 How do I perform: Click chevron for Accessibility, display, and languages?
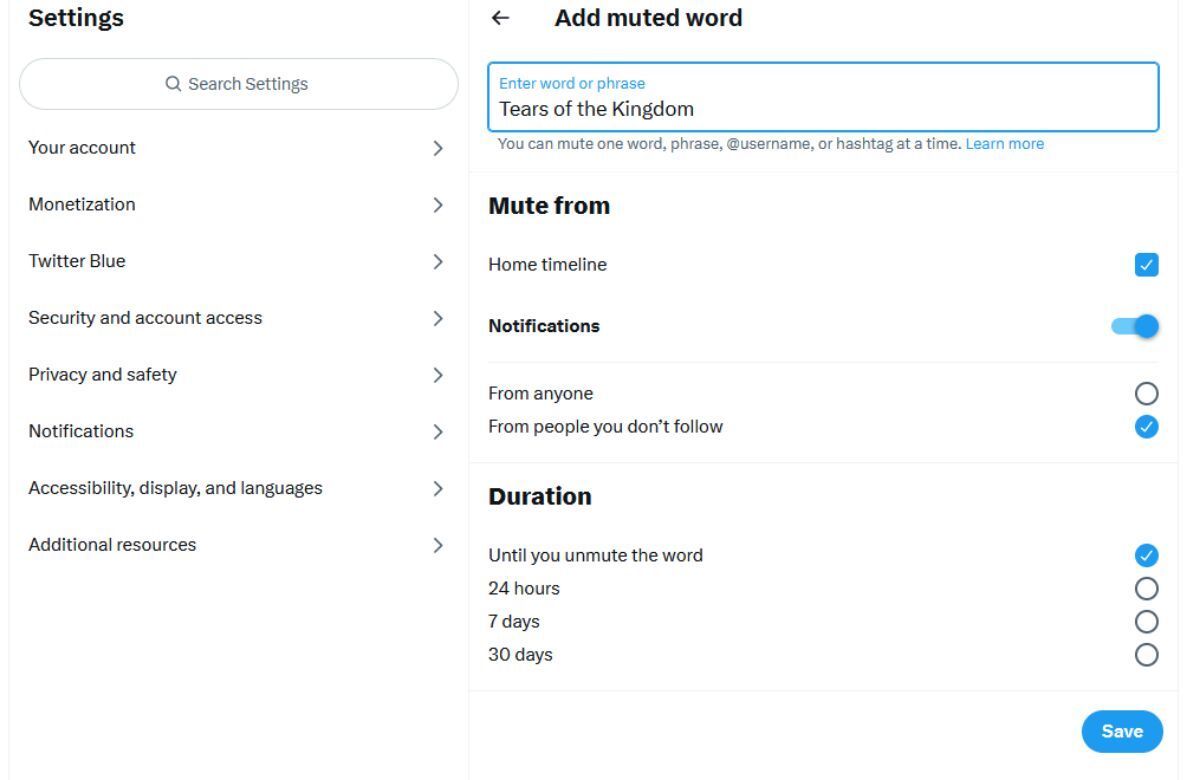[437, 489]
